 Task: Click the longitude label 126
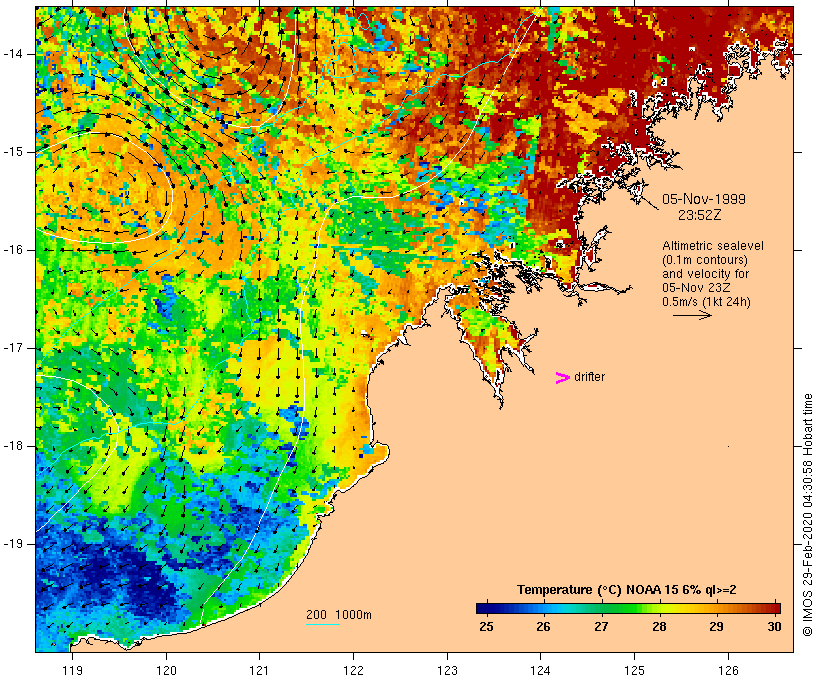(728, 670)
